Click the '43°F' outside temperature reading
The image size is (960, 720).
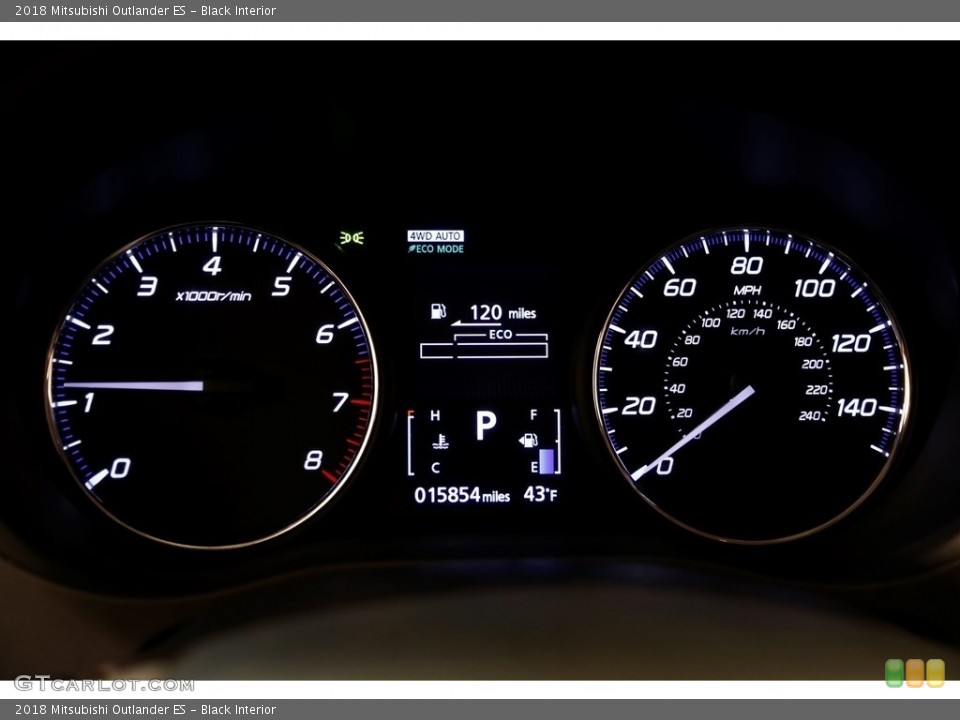tap(540, 494)
